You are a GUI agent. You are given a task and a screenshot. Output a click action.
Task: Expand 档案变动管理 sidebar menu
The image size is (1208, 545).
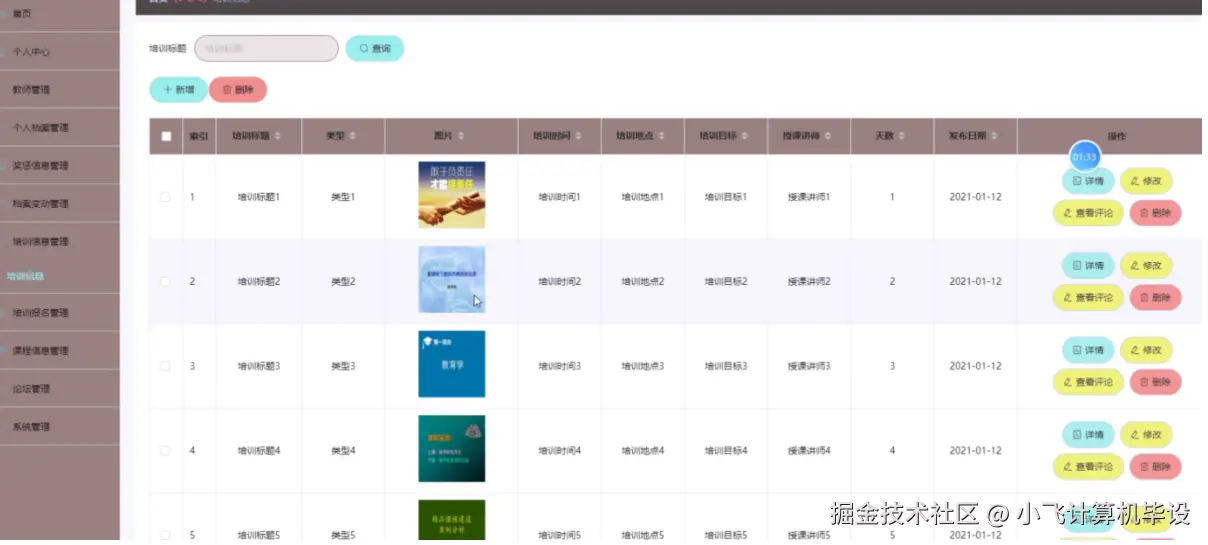60,203
